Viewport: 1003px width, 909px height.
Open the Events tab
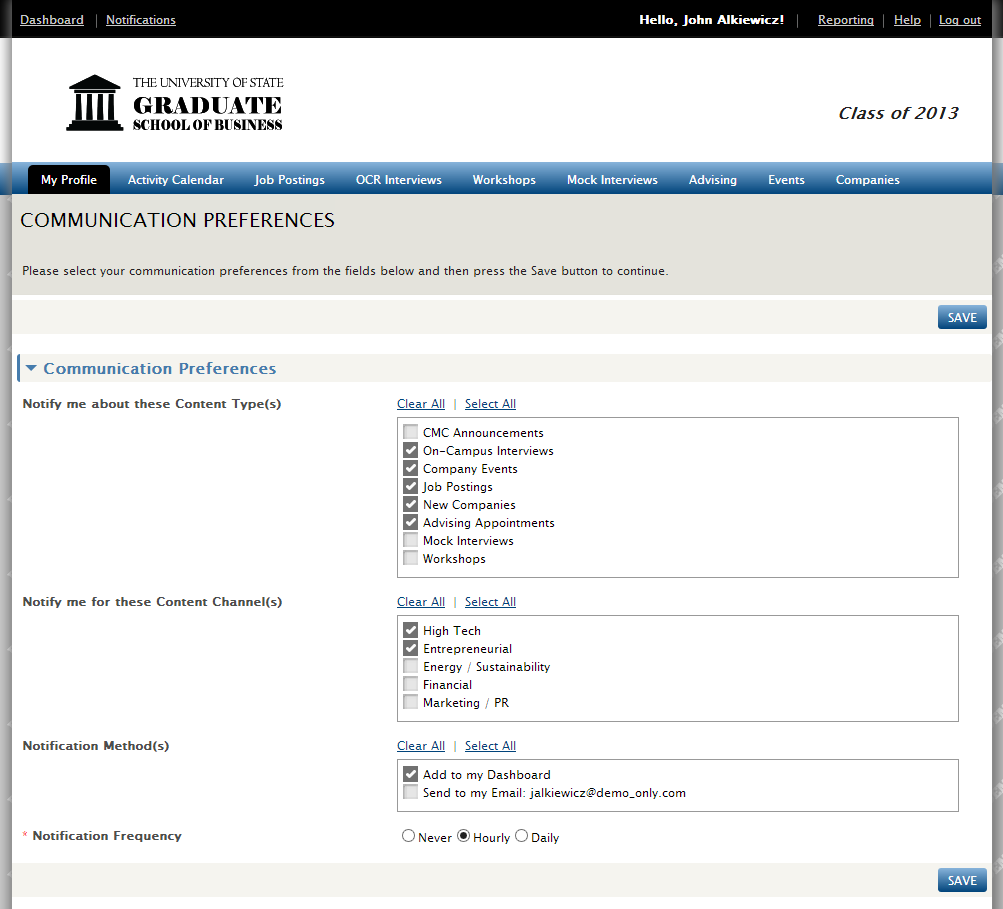point(786,180)
